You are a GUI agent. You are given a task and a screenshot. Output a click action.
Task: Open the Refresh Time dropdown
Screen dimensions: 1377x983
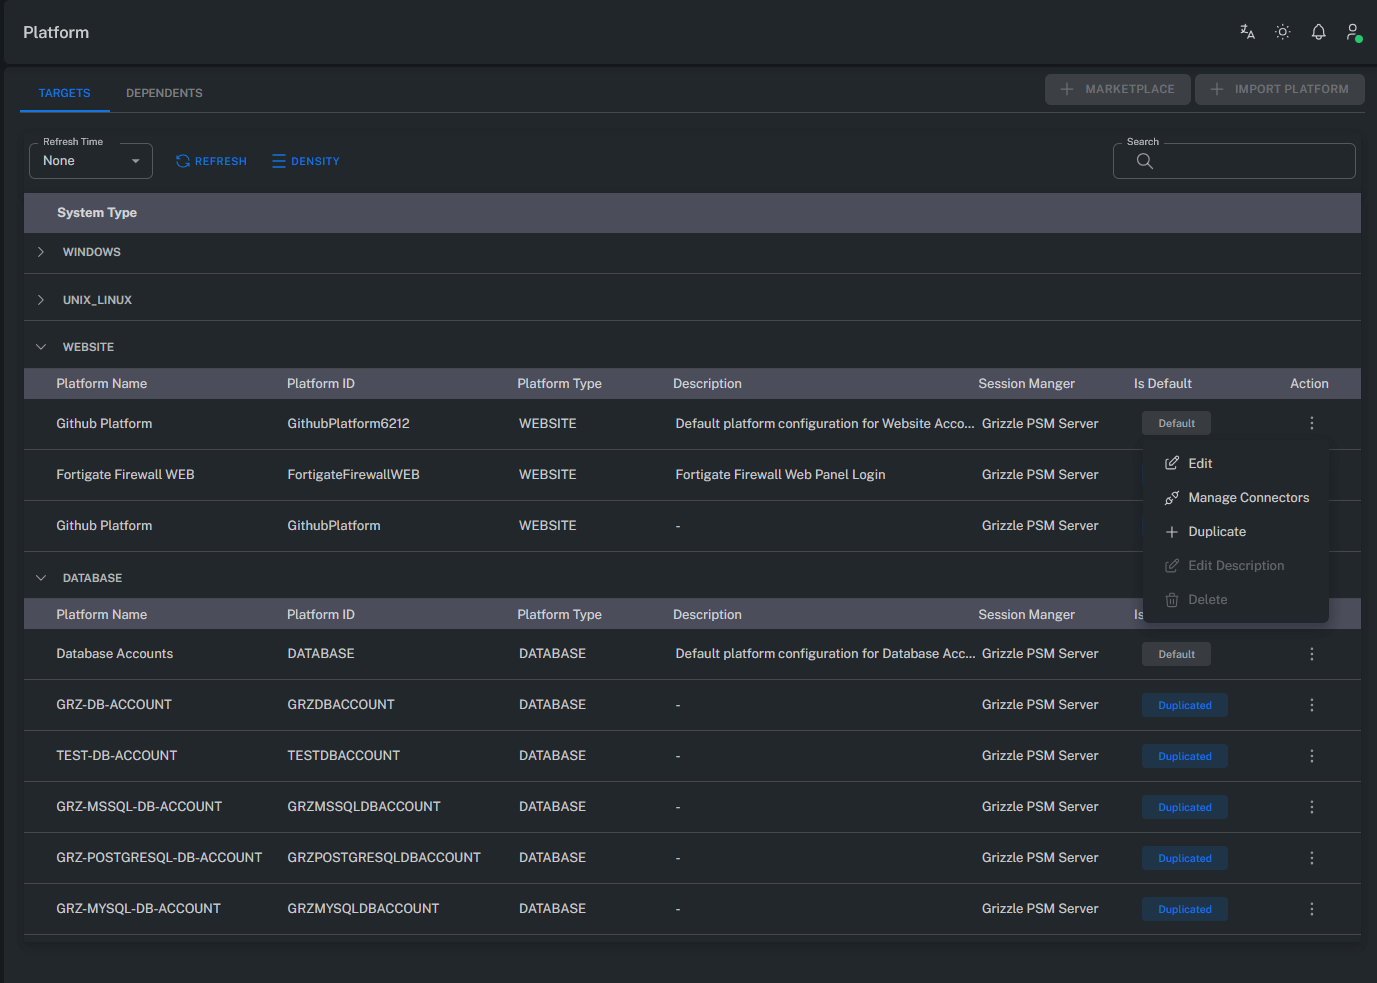click(90, 160)
